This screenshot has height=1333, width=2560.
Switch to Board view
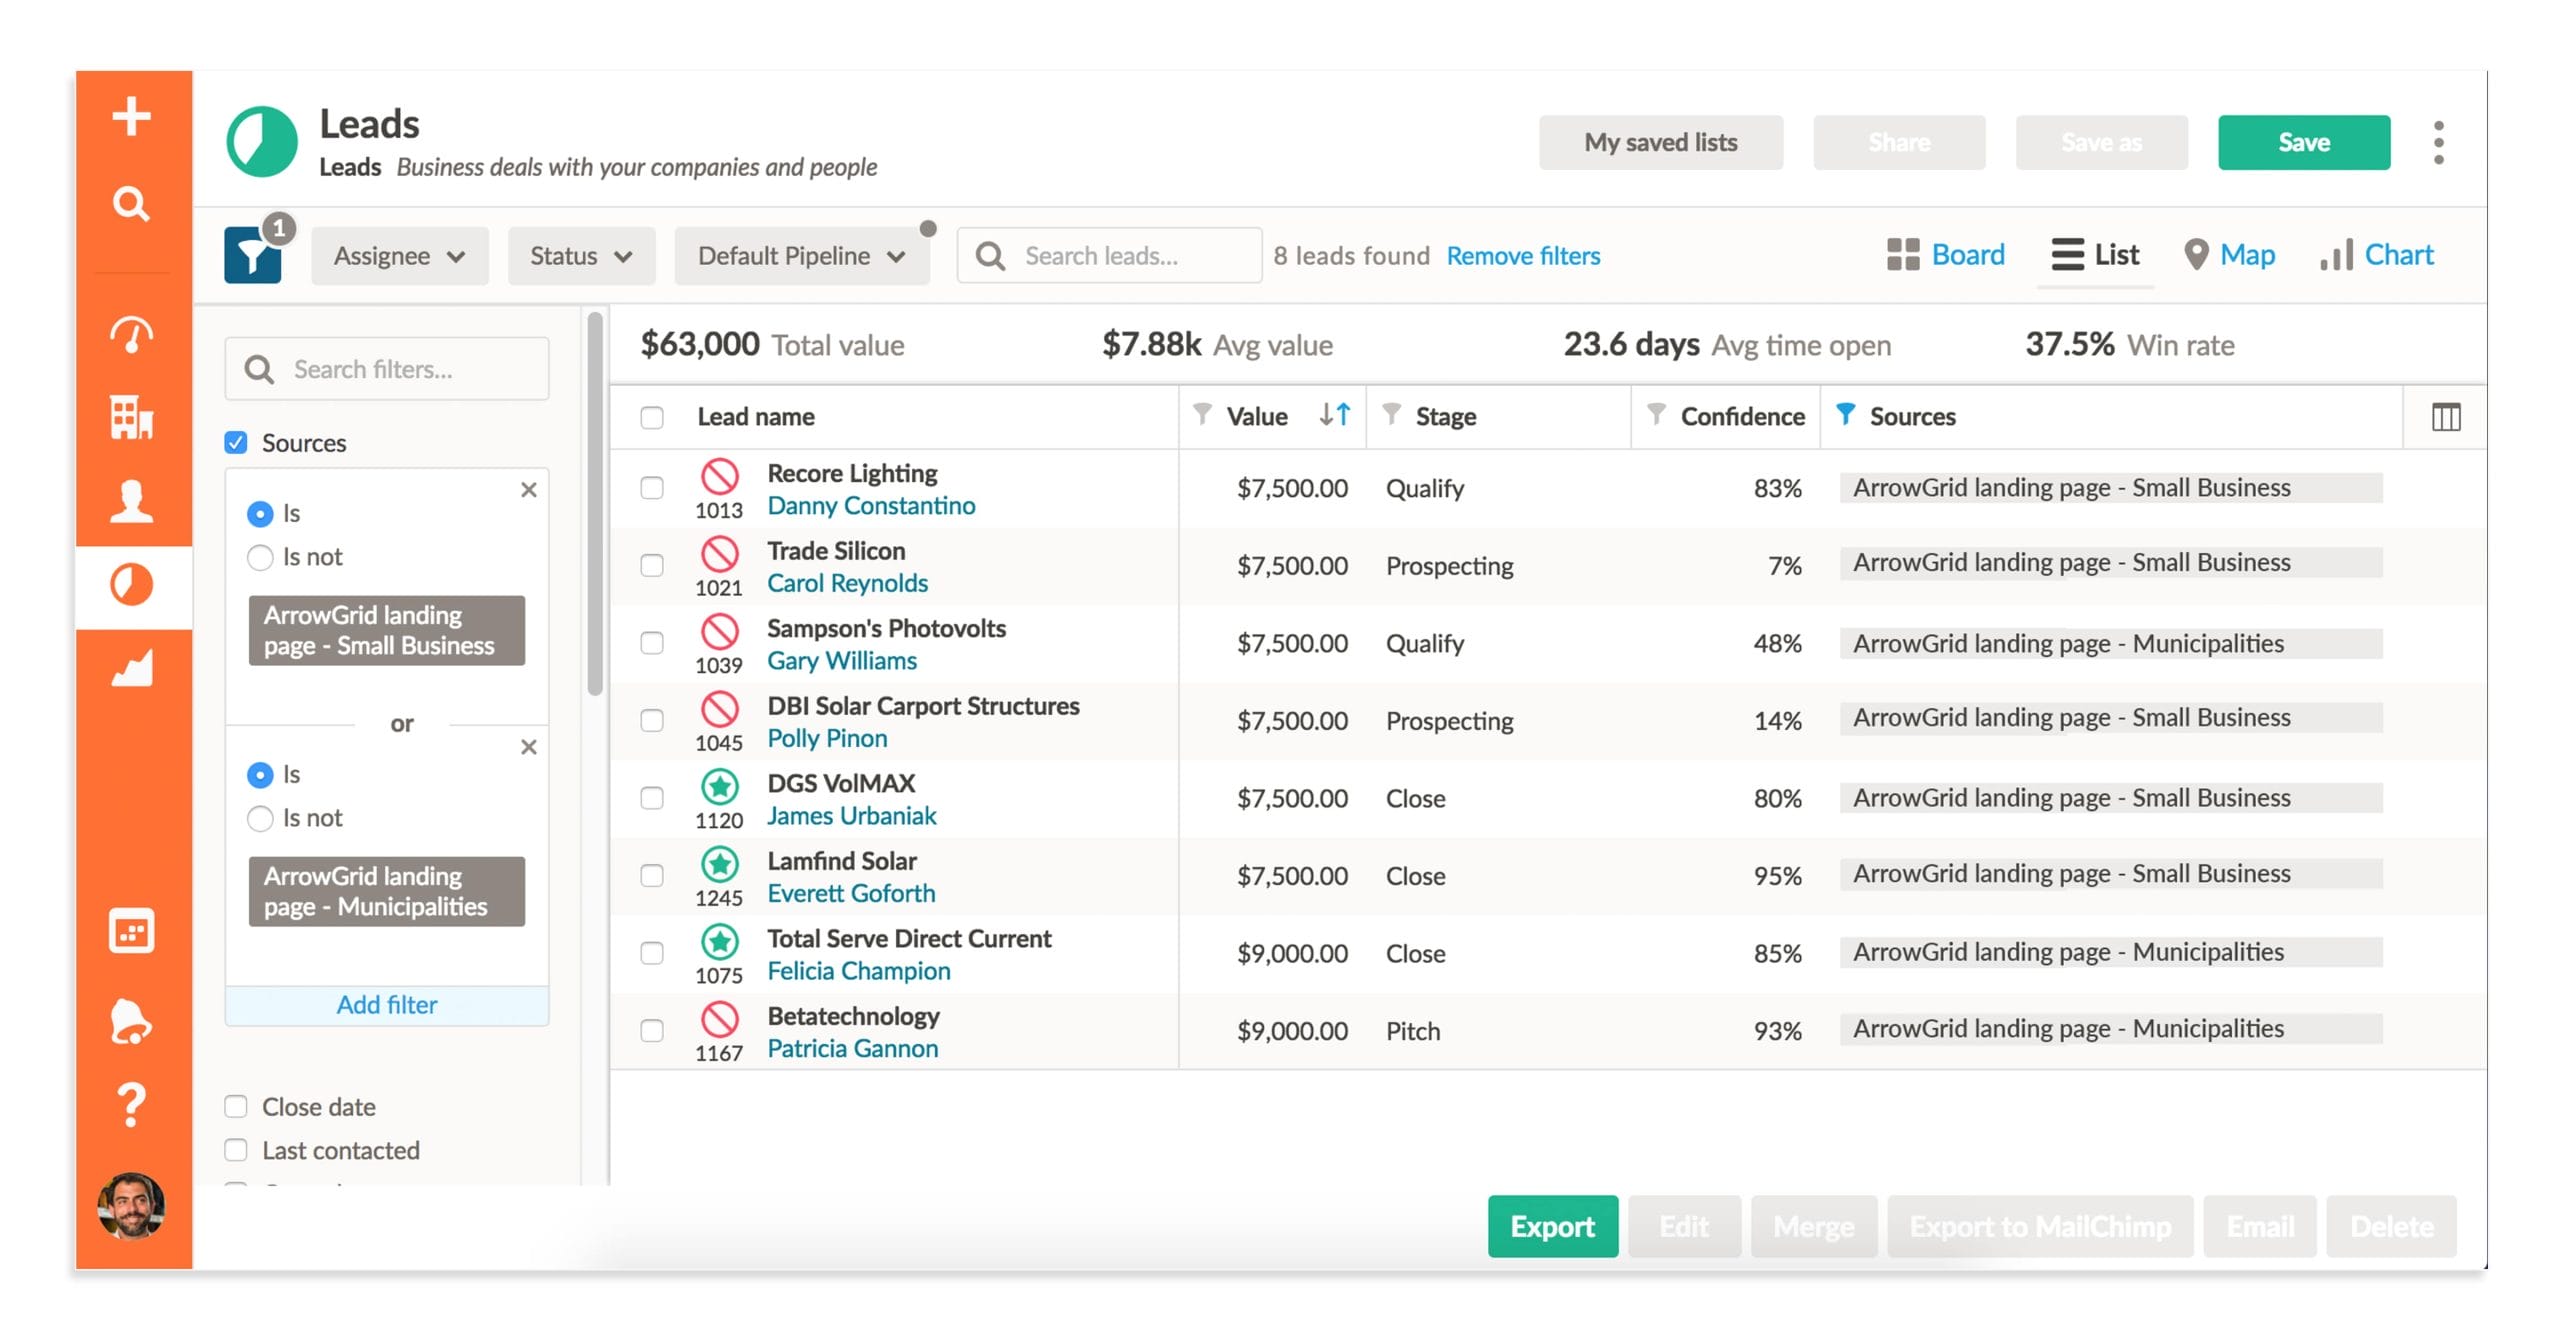coord(1944,254)
